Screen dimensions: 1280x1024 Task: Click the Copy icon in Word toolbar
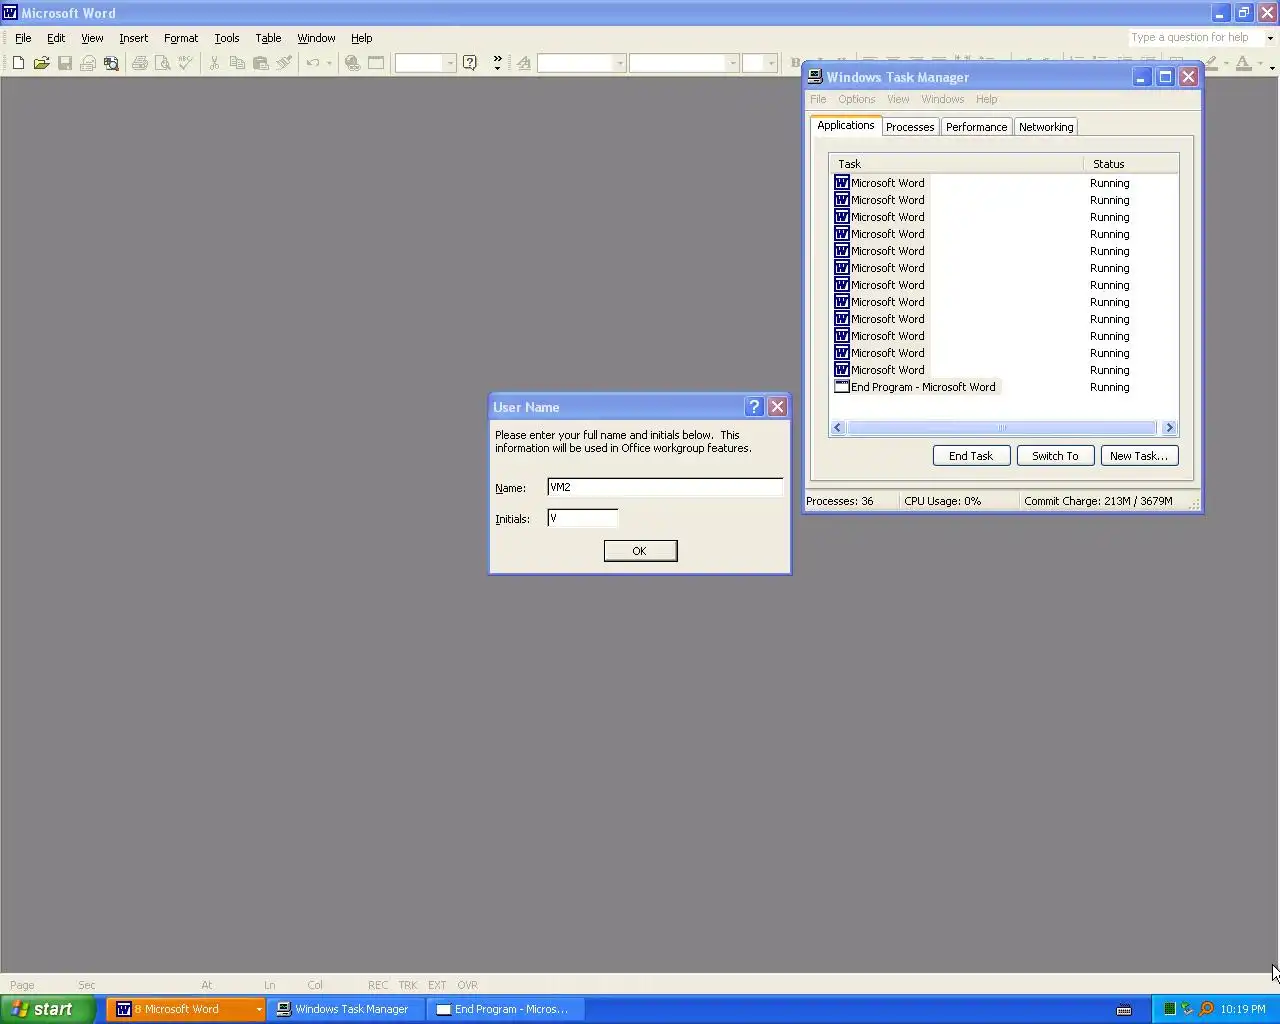237,63
